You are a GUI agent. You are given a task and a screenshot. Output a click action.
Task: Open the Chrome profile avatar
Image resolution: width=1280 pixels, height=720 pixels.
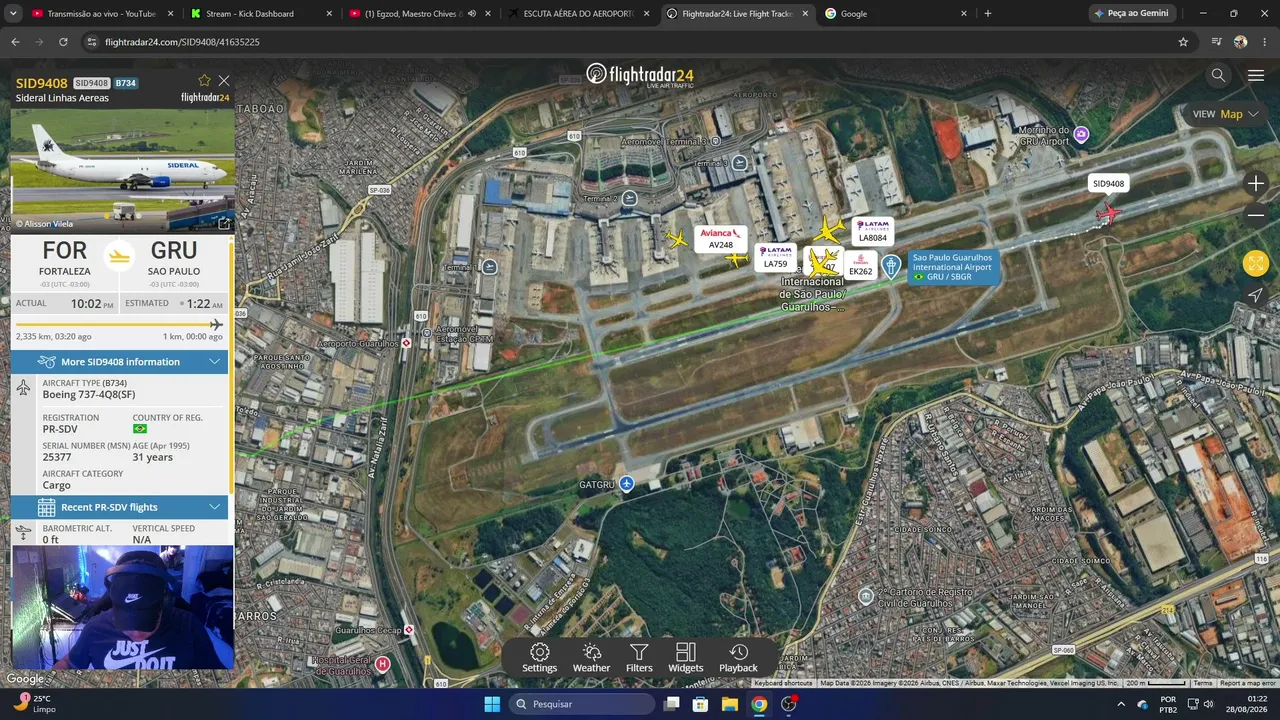[x=1241, y=42]
